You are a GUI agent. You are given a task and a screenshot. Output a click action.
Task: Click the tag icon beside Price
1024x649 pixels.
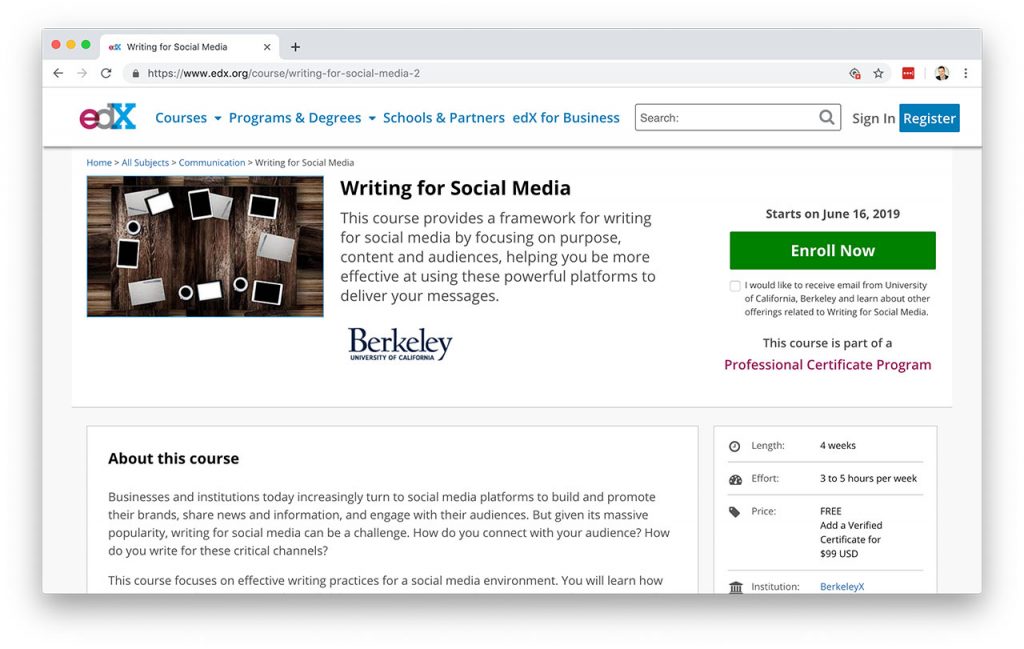(x=735, y=512)
